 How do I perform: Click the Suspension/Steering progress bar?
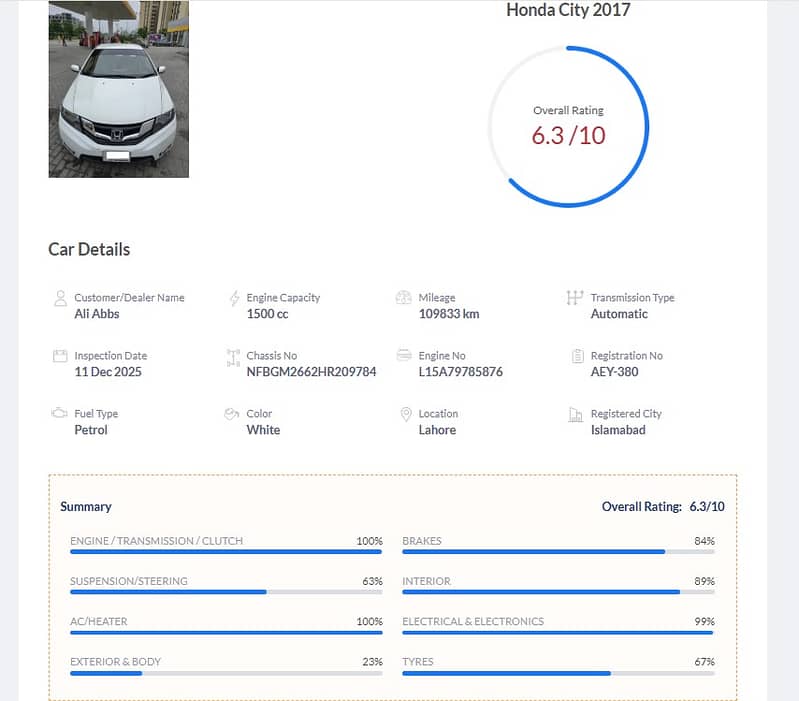pyautogui.click(x=226, y=592)
